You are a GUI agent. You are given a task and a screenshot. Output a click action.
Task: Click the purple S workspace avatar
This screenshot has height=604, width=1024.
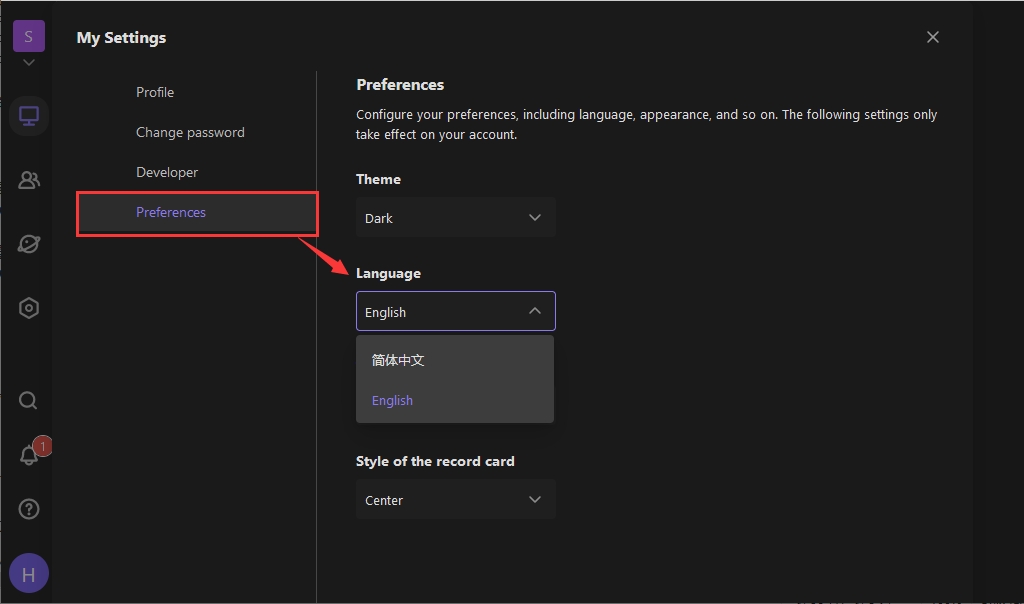point(28,37)
